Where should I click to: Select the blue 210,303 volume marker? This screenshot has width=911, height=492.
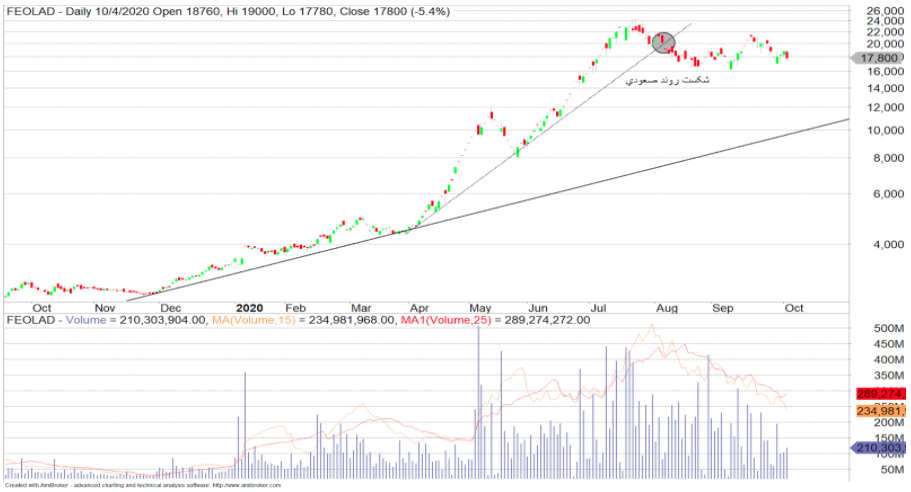[x=881, y=448]
